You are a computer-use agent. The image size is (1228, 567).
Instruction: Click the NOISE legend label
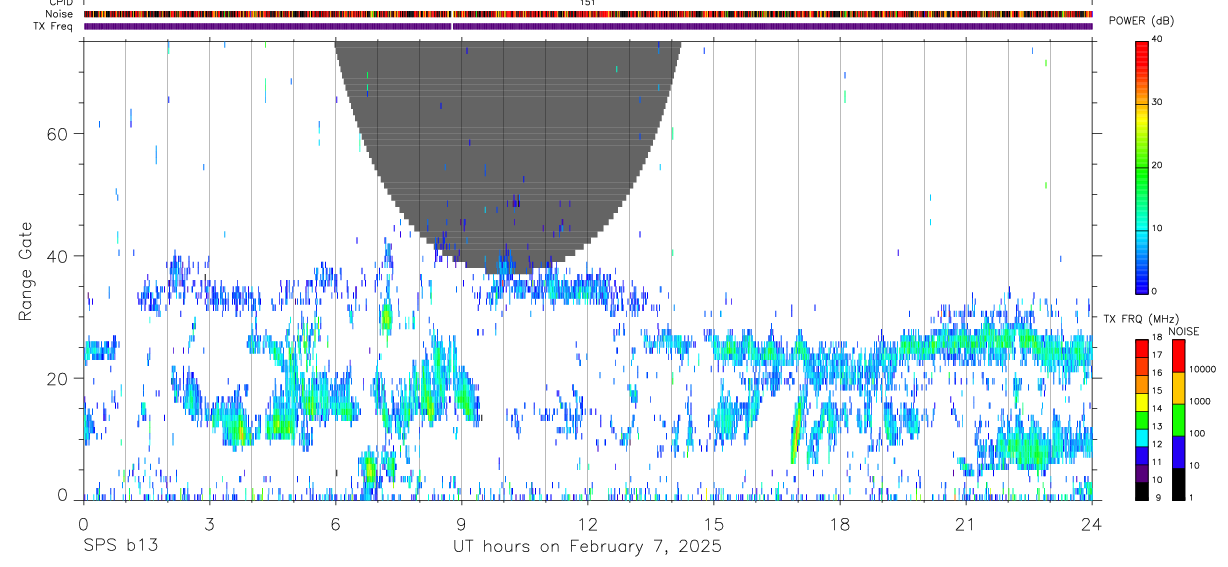(1184, 331)
